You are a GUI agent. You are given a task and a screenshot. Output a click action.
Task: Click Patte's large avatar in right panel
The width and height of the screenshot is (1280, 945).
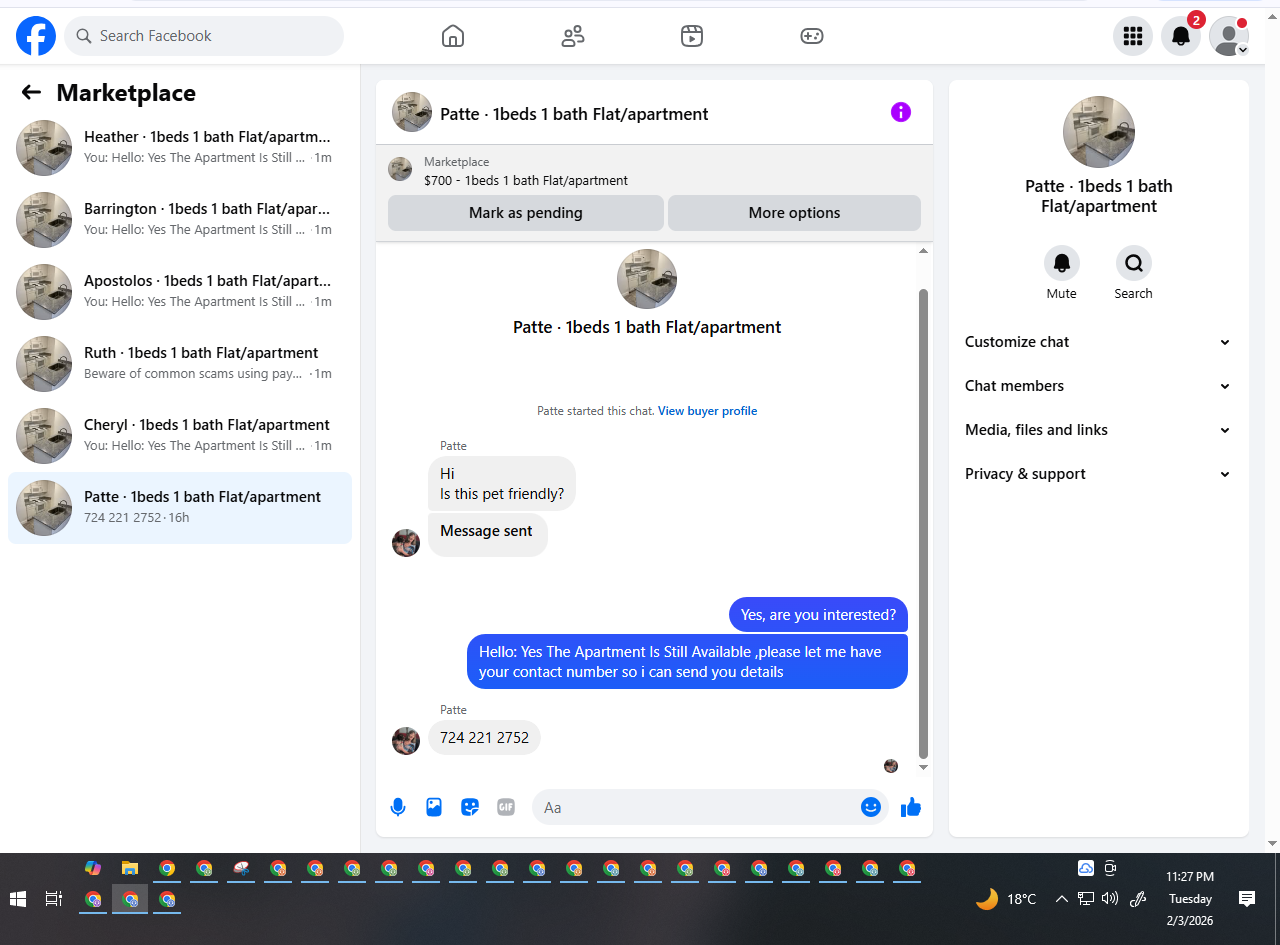pos(1099,132)
